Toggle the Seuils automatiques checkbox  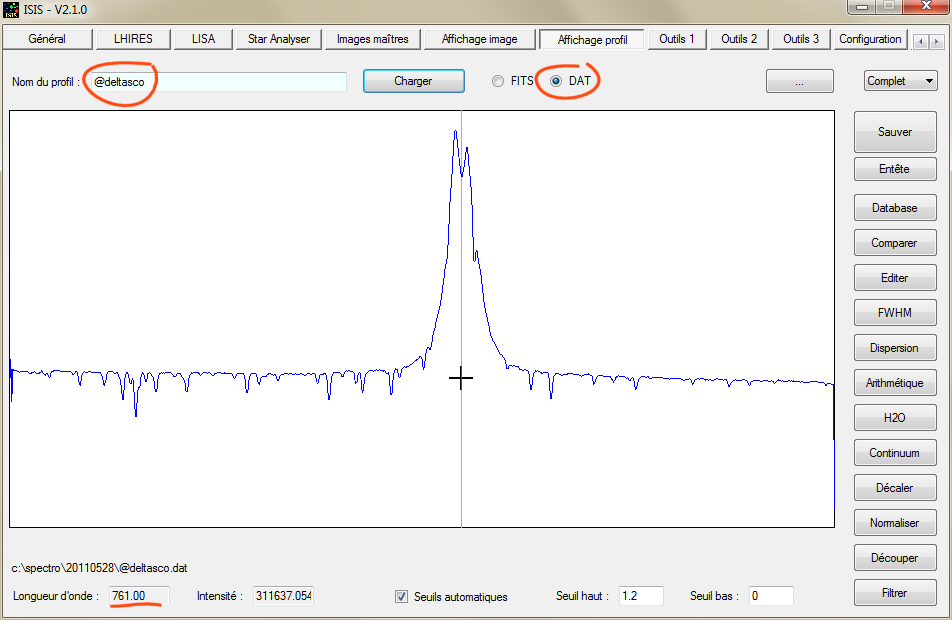[402, 597]
